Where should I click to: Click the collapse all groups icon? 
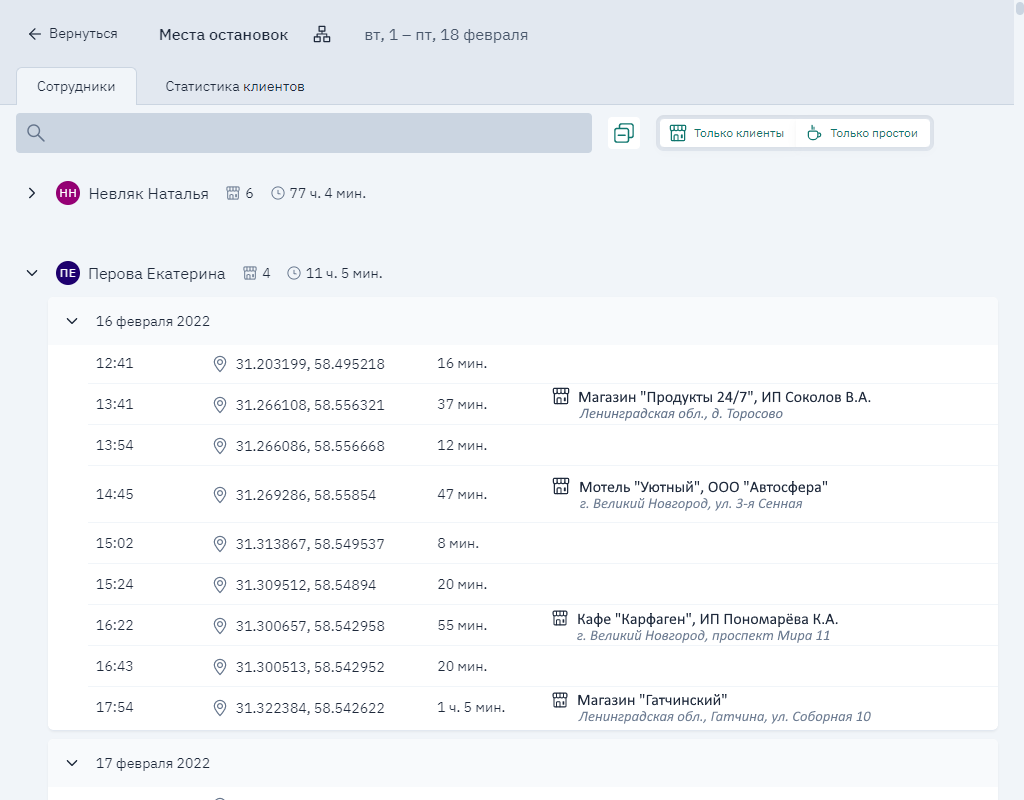coord(624,133)
